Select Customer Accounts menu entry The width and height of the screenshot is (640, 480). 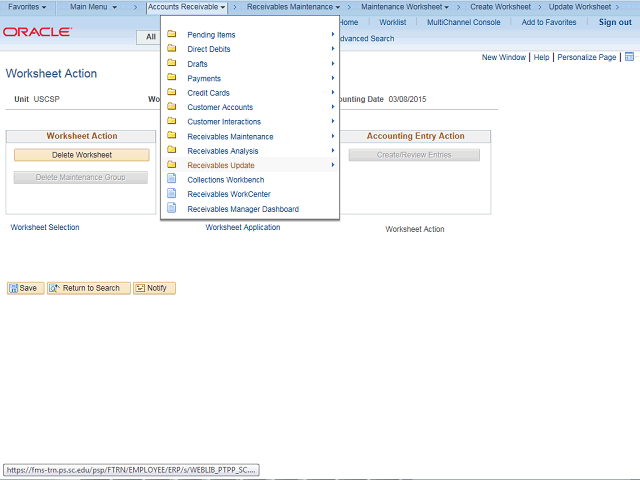pos(220,107)
